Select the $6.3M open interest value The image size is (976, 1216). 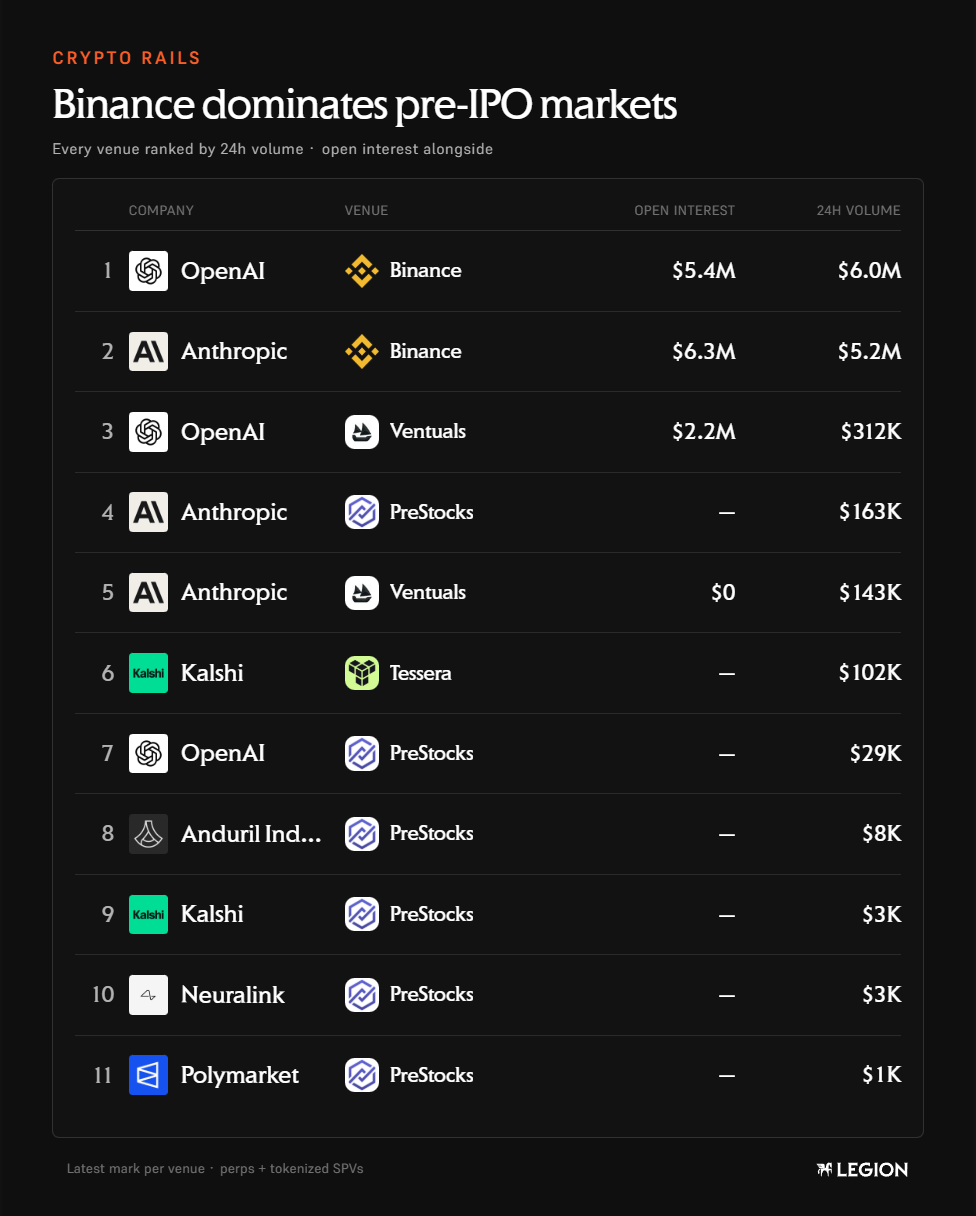[x=704, y=351]
